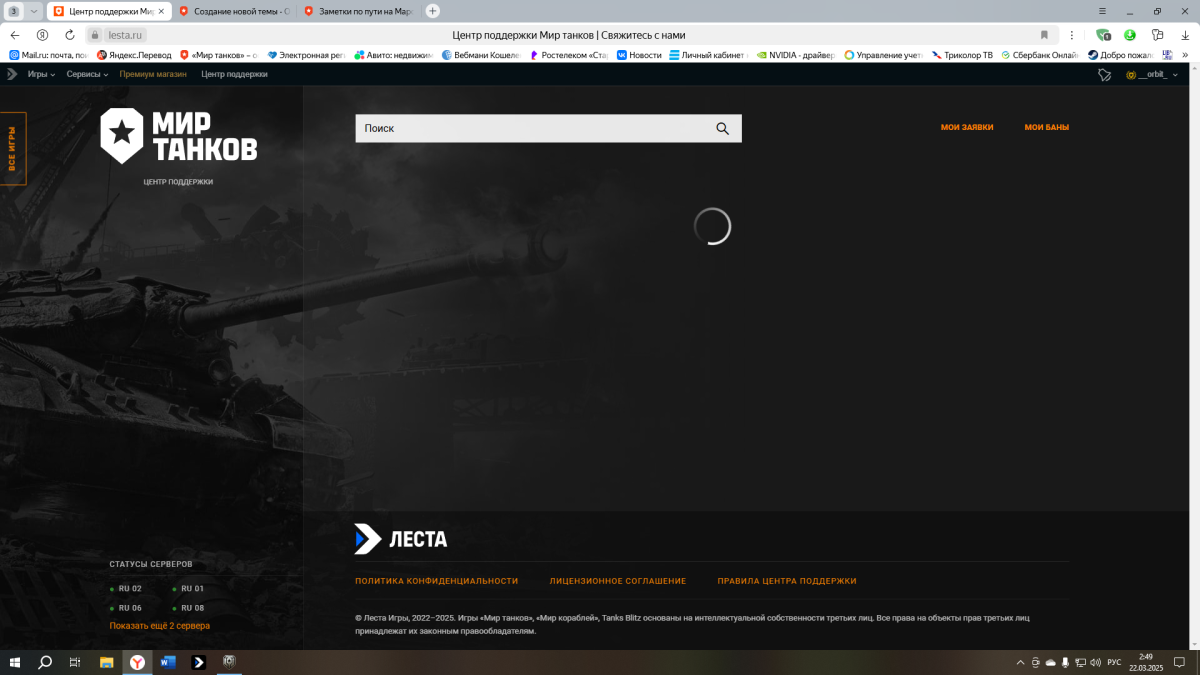This screenshot has width=1200, height=675.
Task: Open the Новости VK bookmark
Action: [x=639, y=55]
